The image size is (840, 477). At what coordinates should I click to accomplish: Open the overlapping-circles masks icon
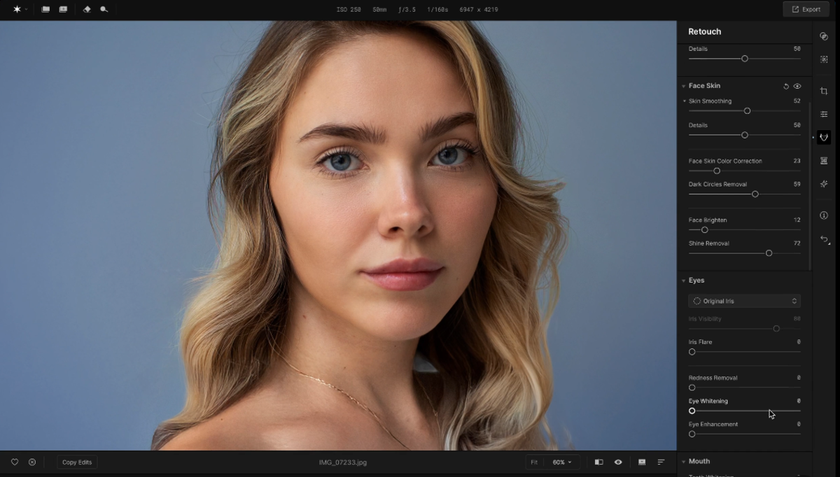[x=824, y=36]
